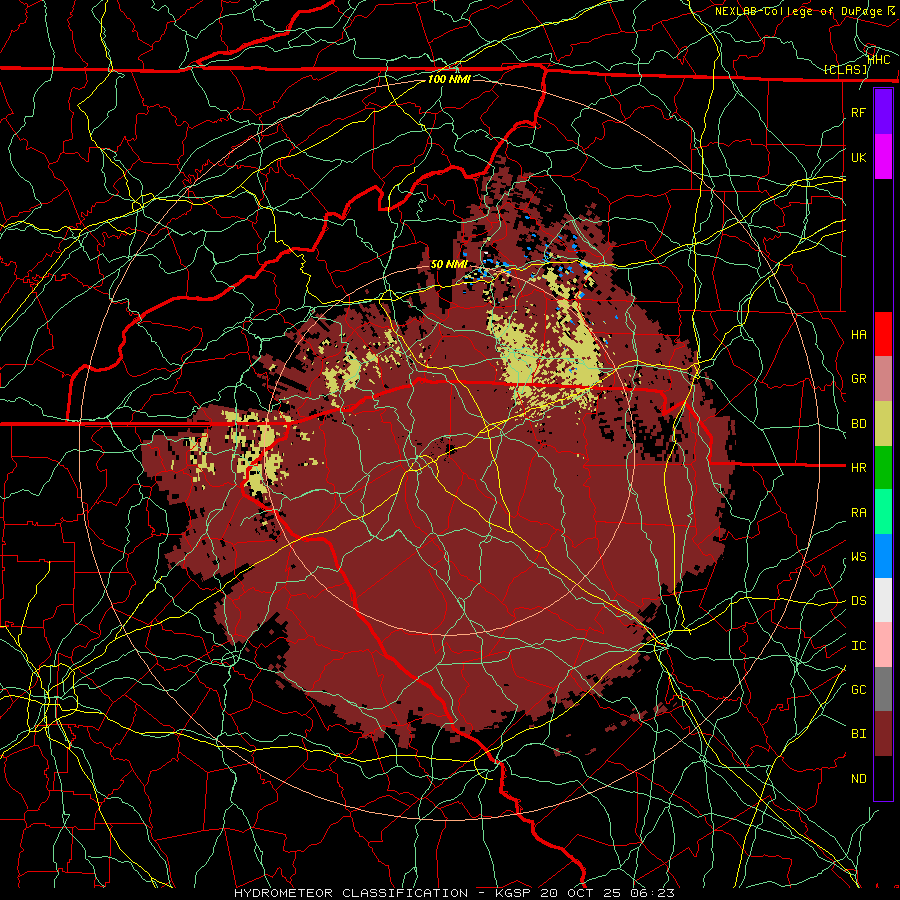Click the ND legend label
Image resolution: width=900 pixels, height=900 pixels.
[x=859, y=779]
